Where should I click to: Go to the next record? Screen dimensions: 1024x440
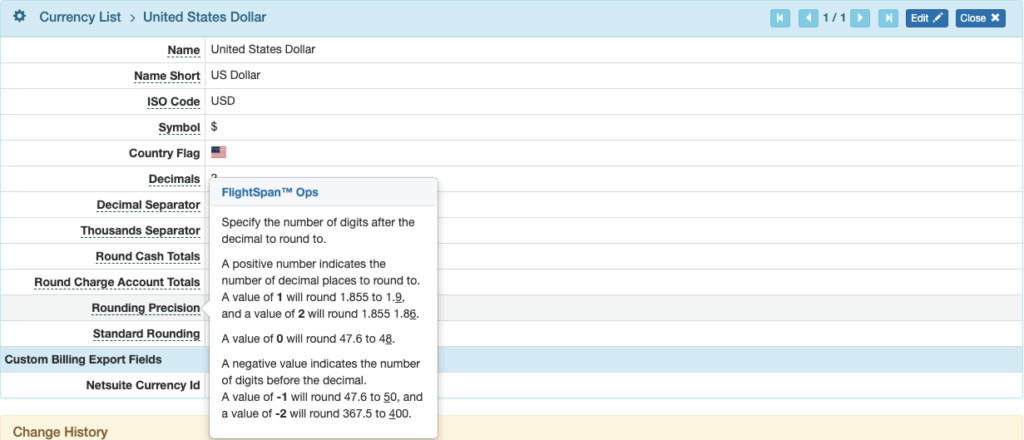(x=859, y=18)
